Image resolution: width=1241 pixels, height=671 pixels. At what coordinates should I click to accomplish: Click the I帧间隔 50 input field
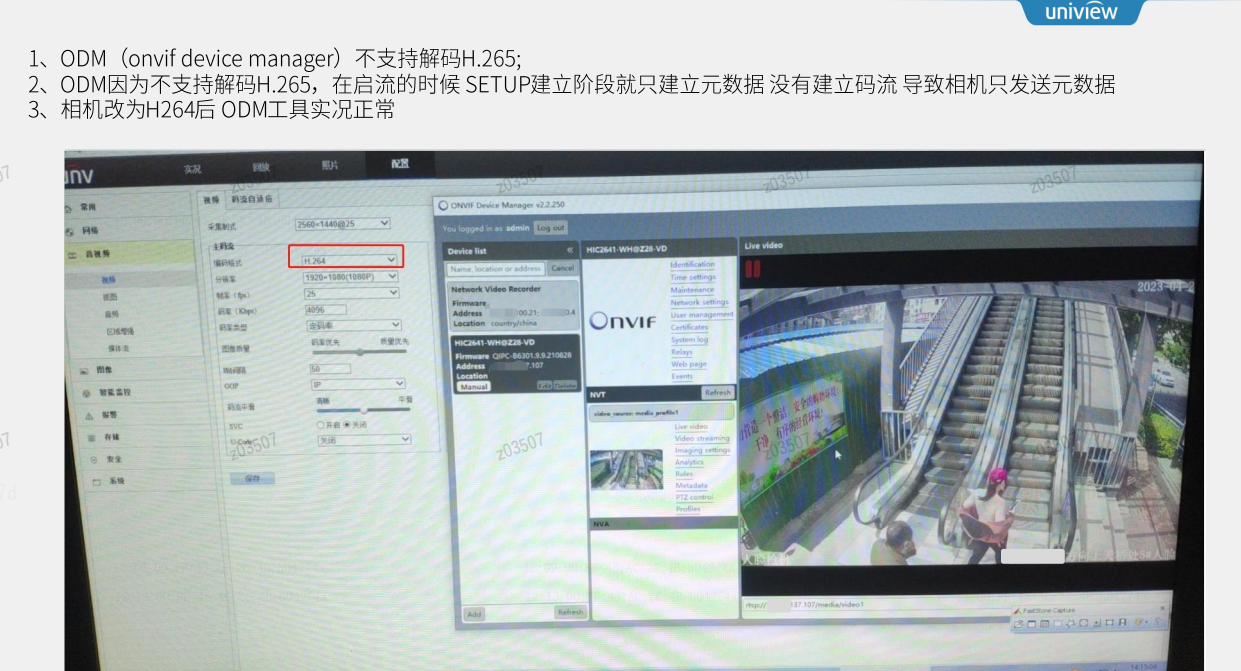point(330,369)
